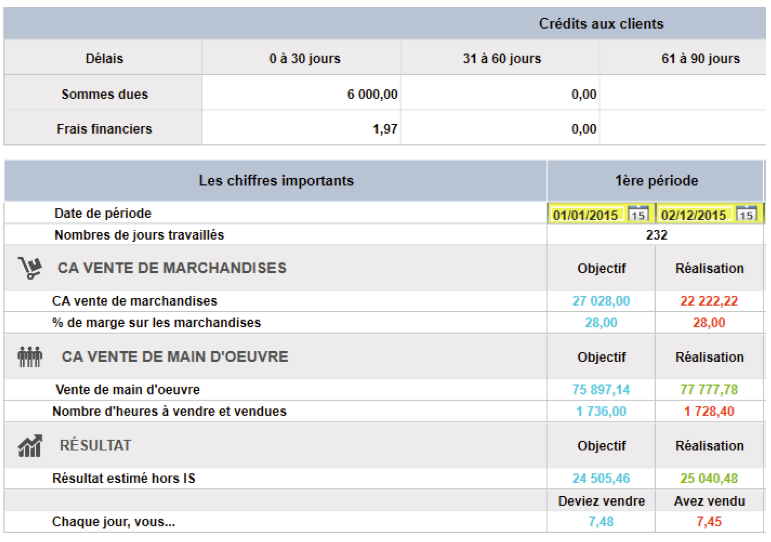Edit the end date field 02/12/2015
This screenshot has width=771, height=542.
(694, 215)
